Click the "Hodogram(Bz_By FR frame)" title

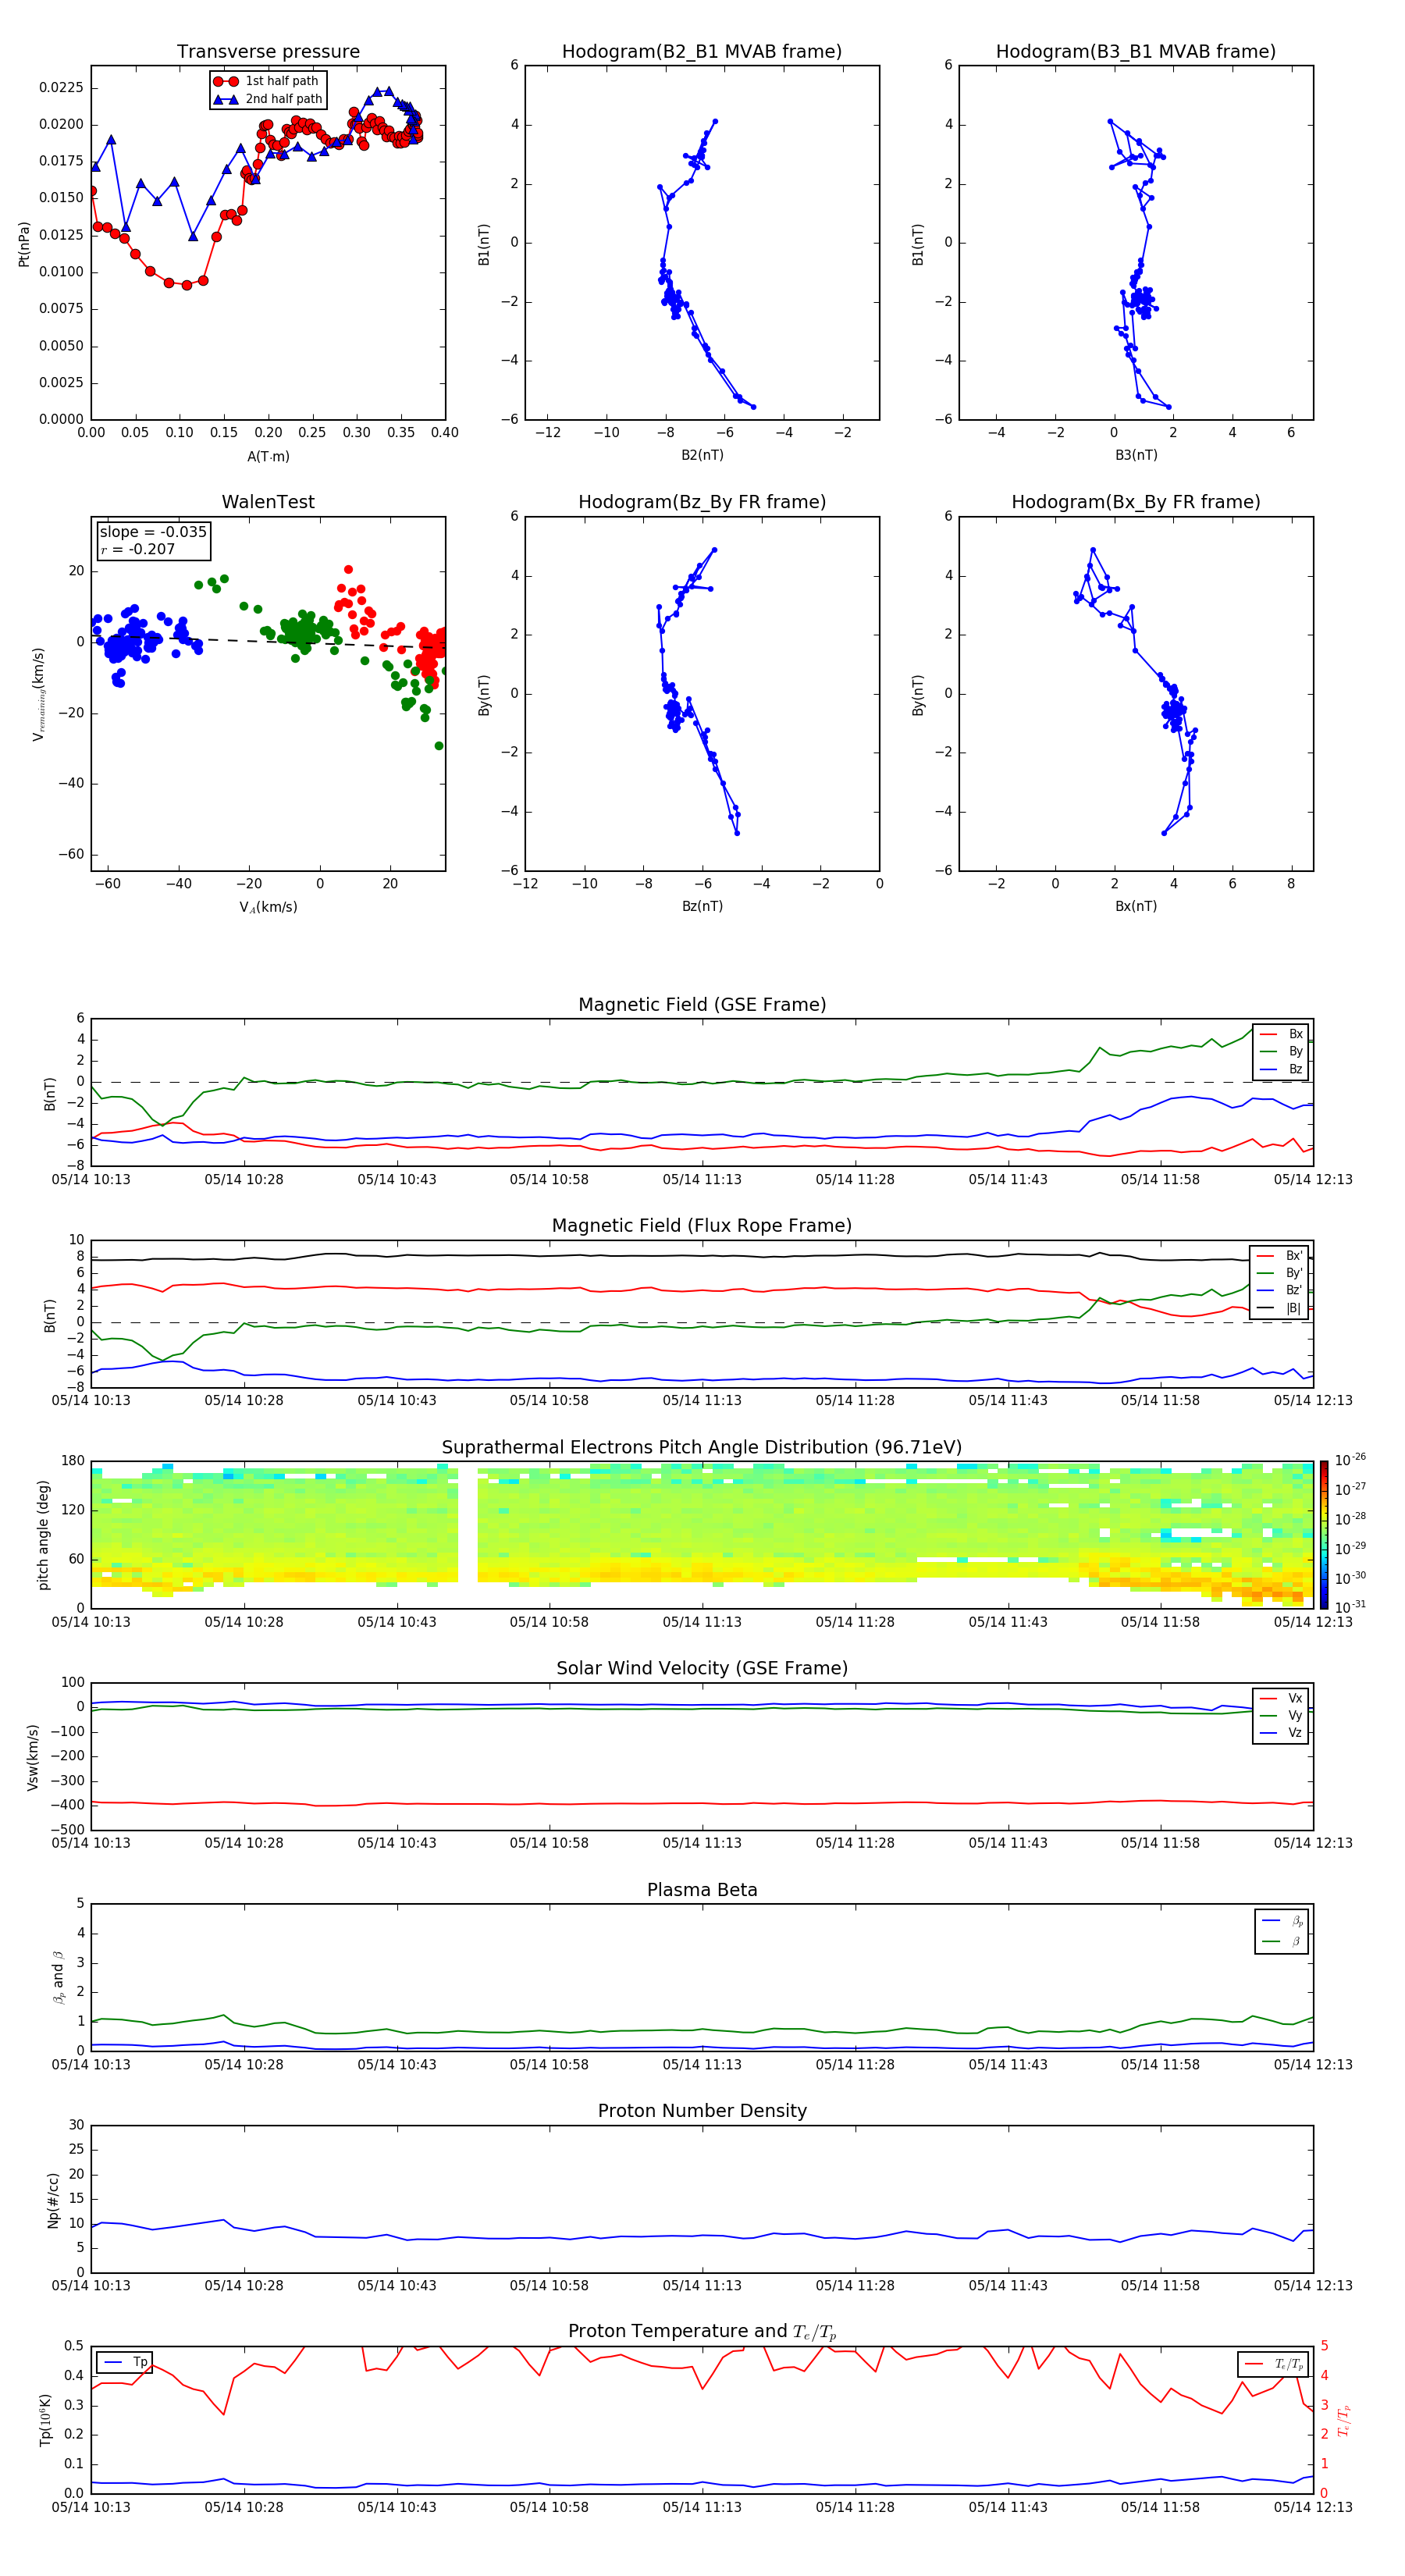click(x=702, y=502)
